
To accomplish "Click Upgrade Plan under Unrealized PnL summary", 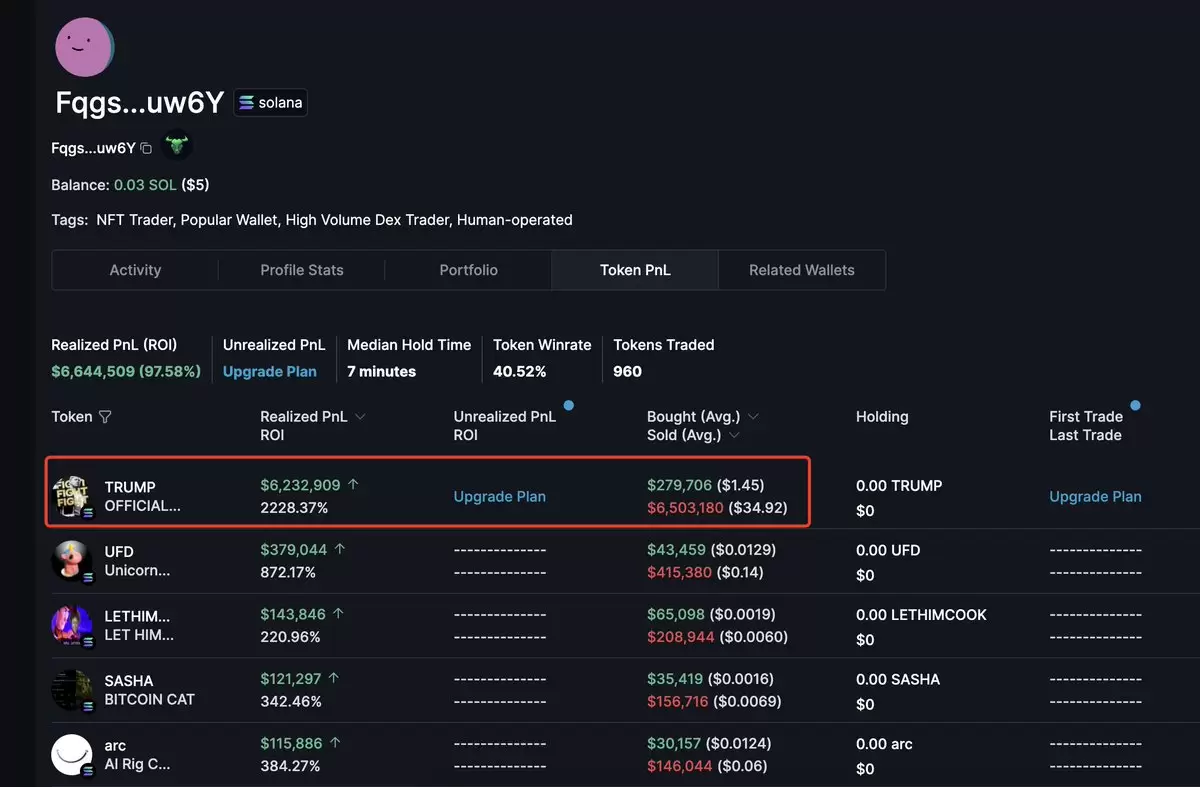I will click(270, 371).
